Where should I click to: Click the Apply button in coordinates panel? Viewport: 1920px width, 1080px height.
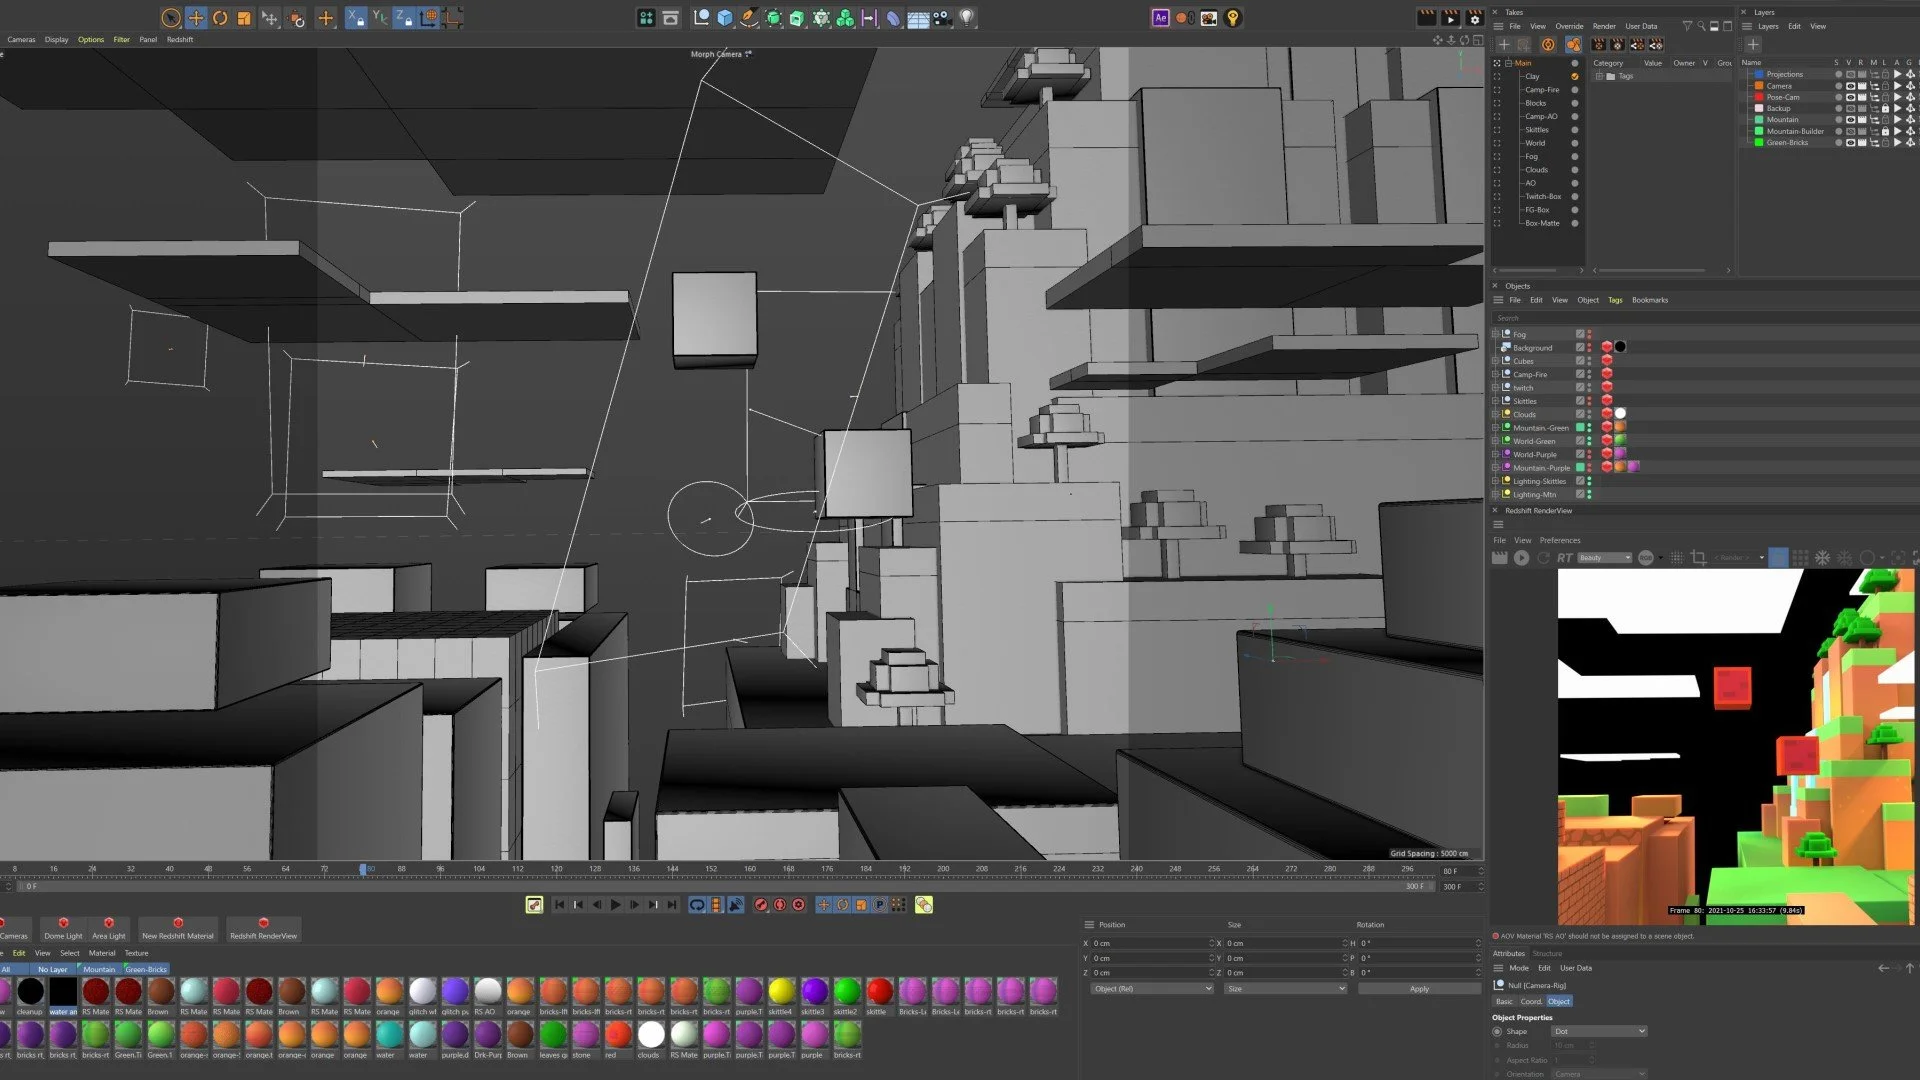(x=1419, y=989)
